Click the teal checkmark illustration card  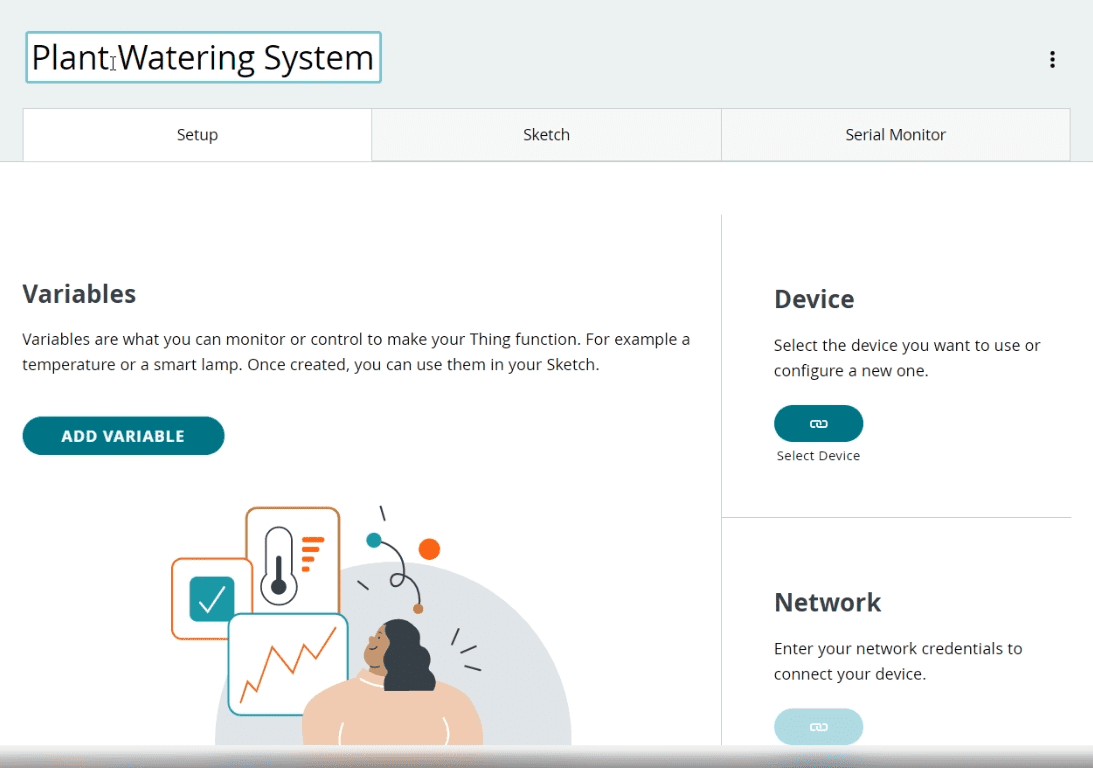(210, 598)
